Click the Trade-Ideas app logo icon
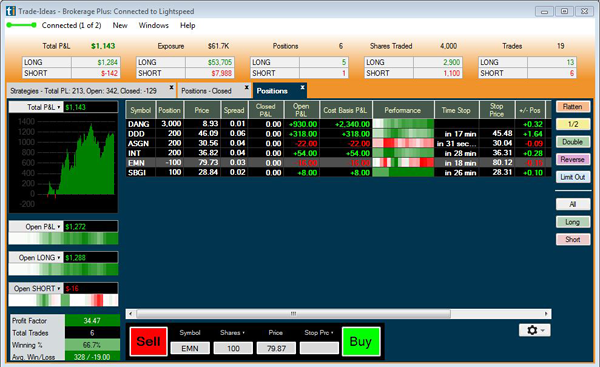Screen dimensions: 600x367 coord(11,11)
